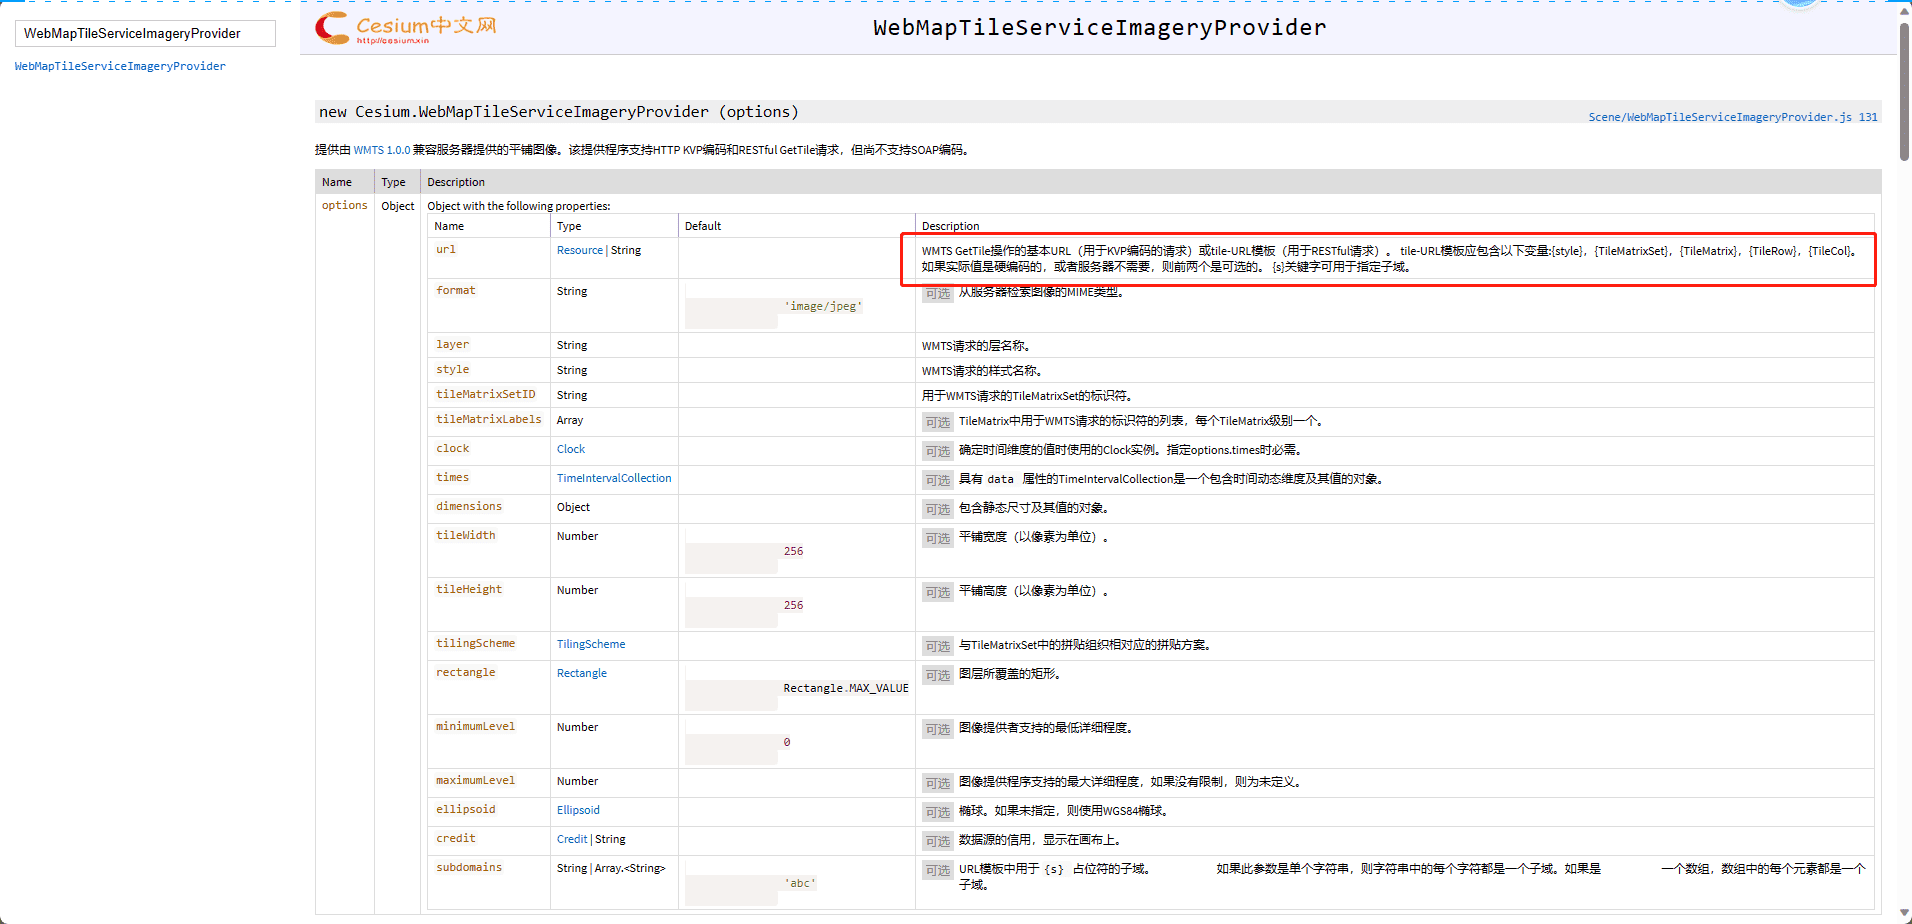Select the 'tileMatrixLabels' parameter name

pyautogui.click(x=489, y=419)
